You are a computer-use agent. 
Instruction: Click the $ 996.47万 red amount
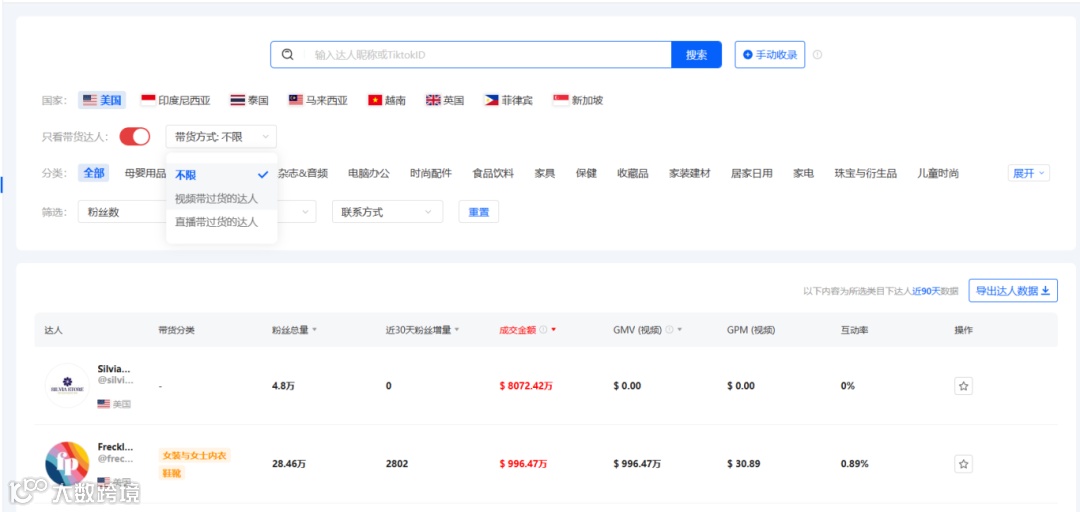point(523,464)
